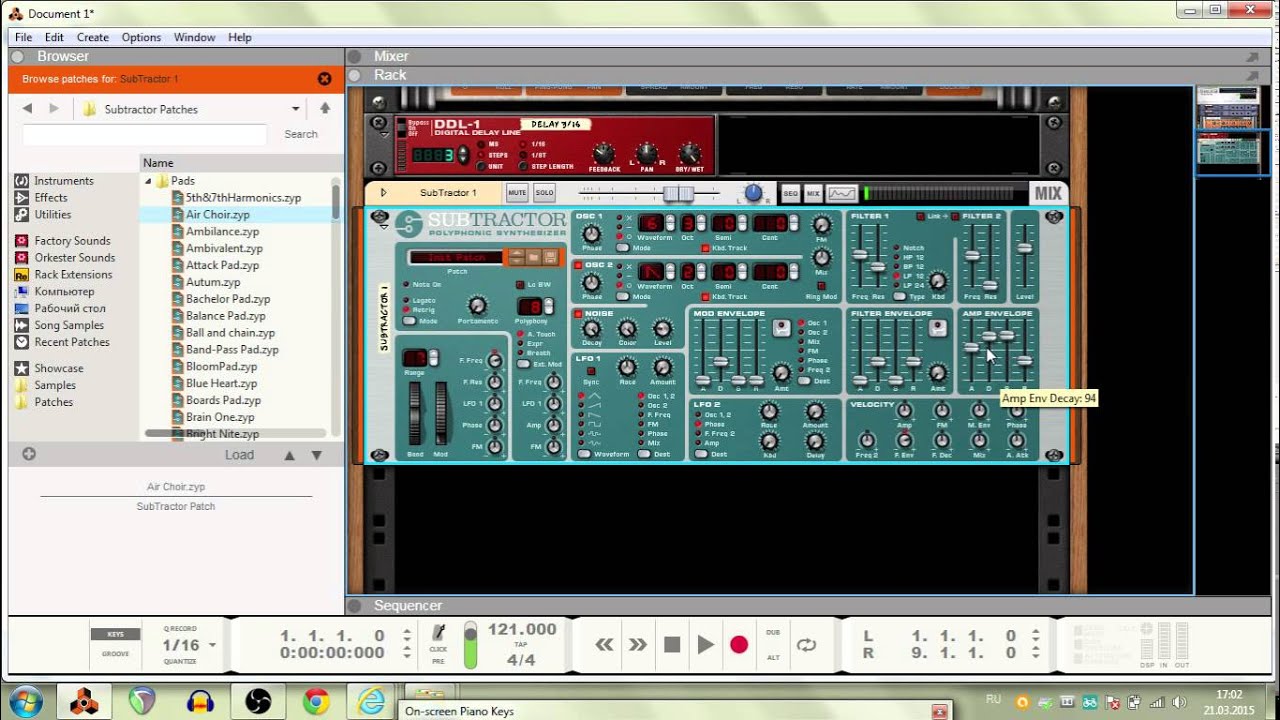Open Rack Extensions in the Browser

(63, 275)
